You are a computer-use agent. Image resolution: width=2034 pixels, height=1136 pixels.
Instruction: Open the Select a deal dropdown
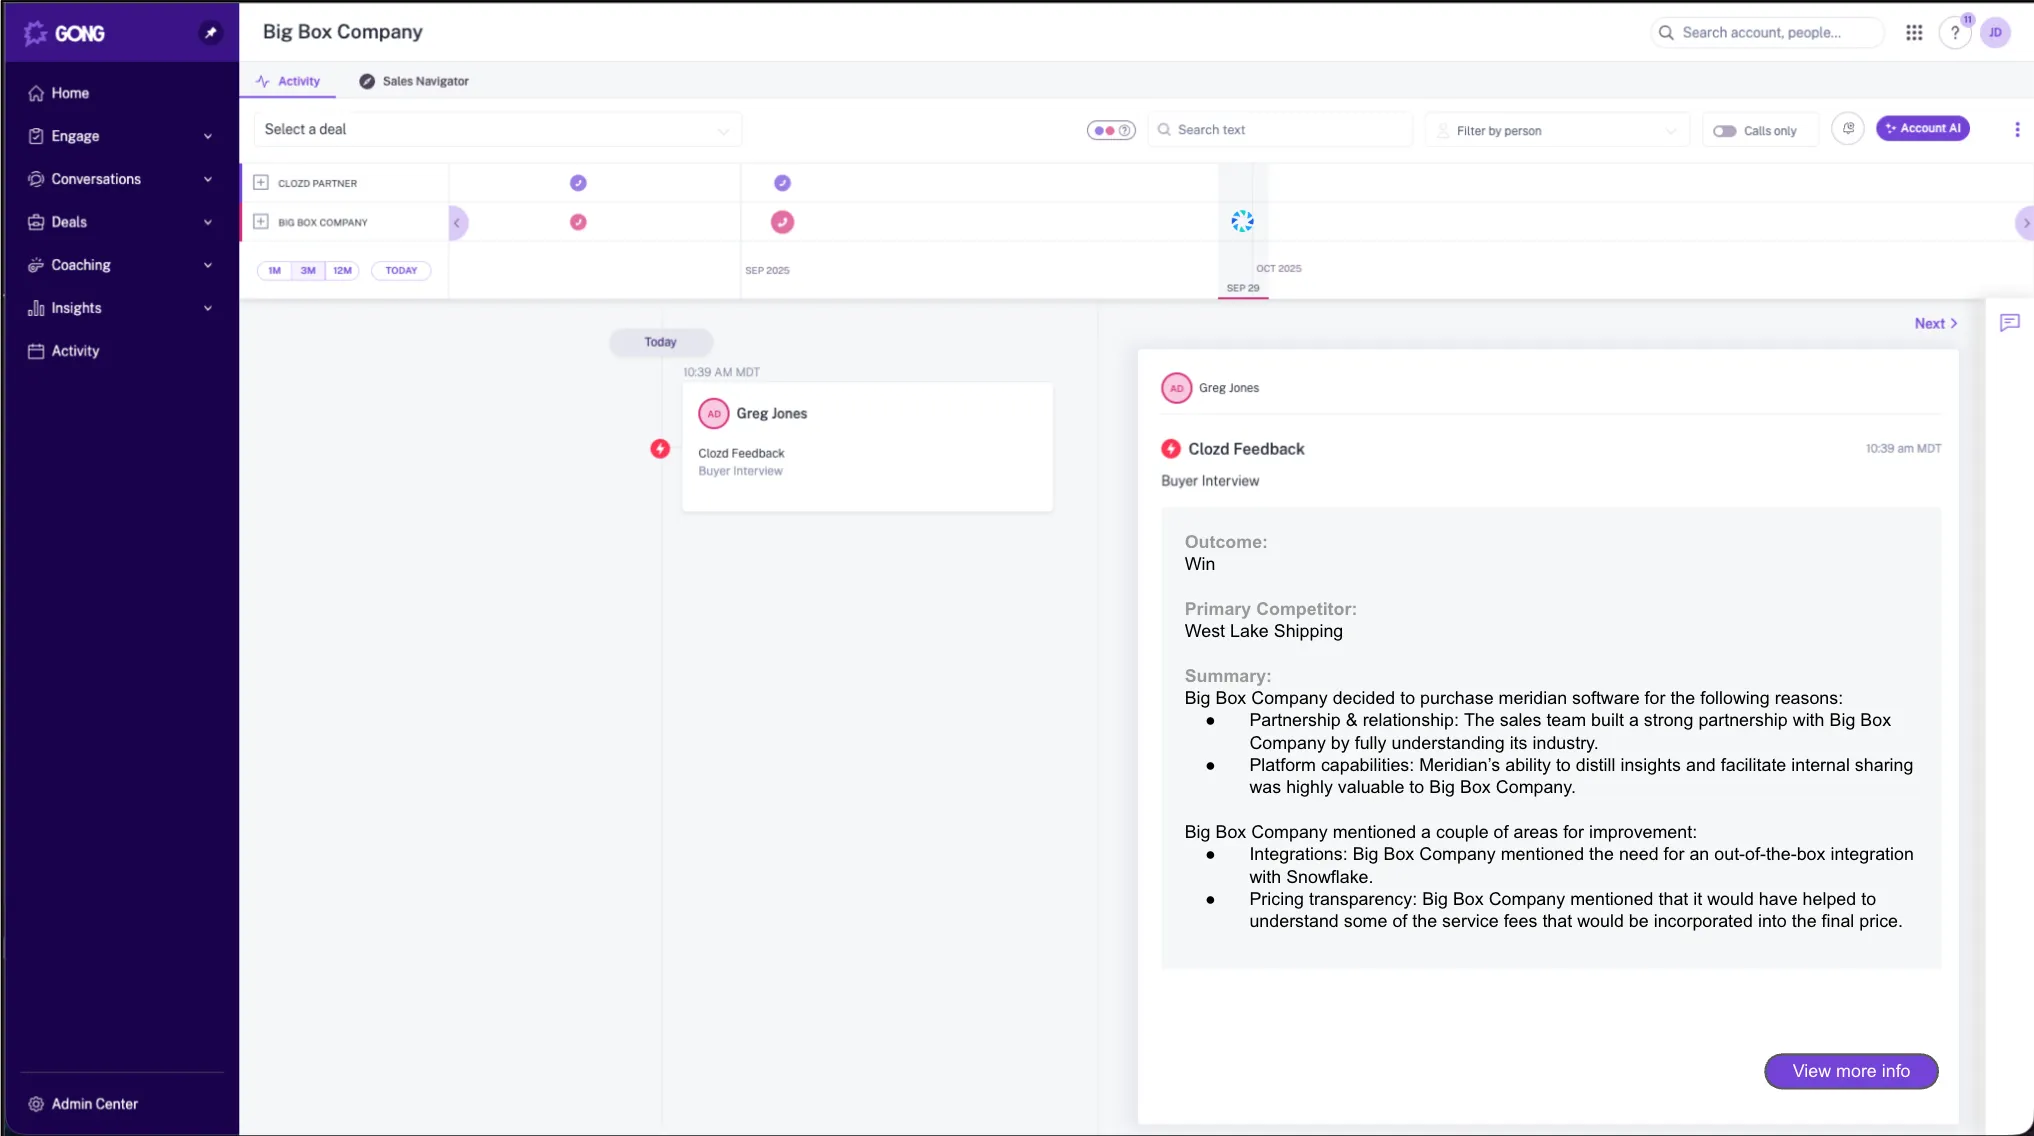(x=497, y=130)
